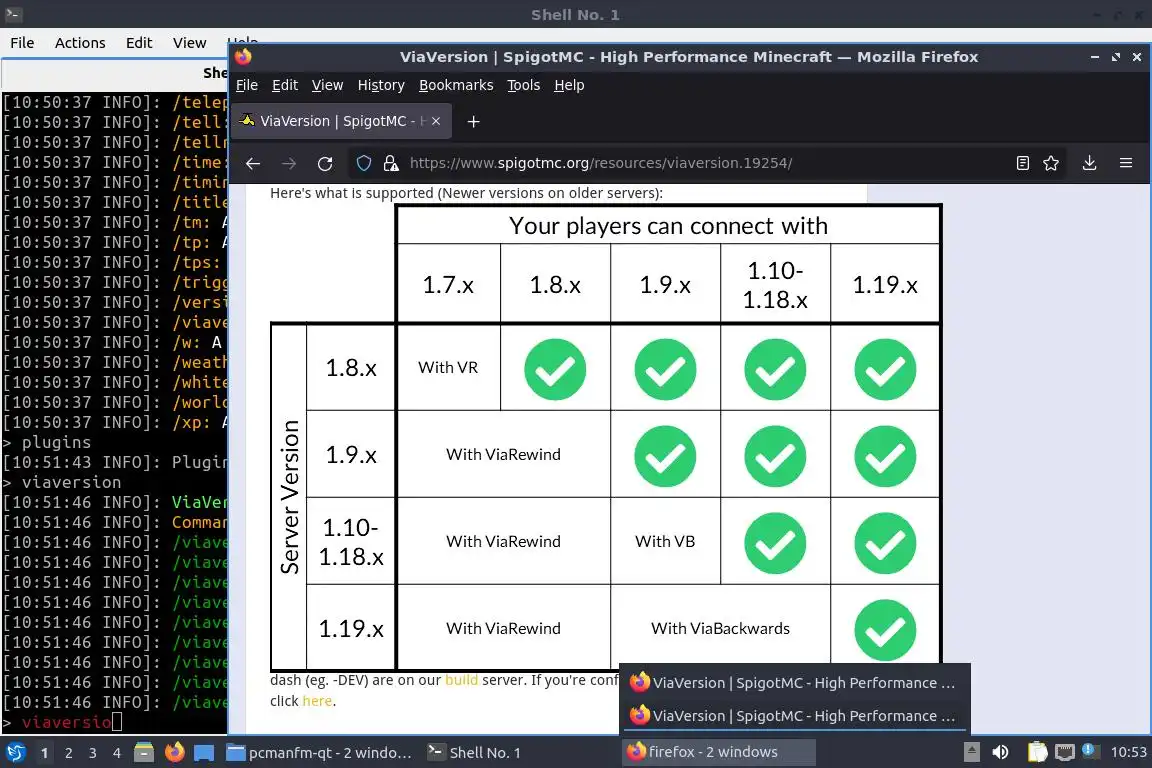The height and width of the screenshot is (768, 1152).
Task: Open the clipboard tray icon
Action: pos(1037,752)
